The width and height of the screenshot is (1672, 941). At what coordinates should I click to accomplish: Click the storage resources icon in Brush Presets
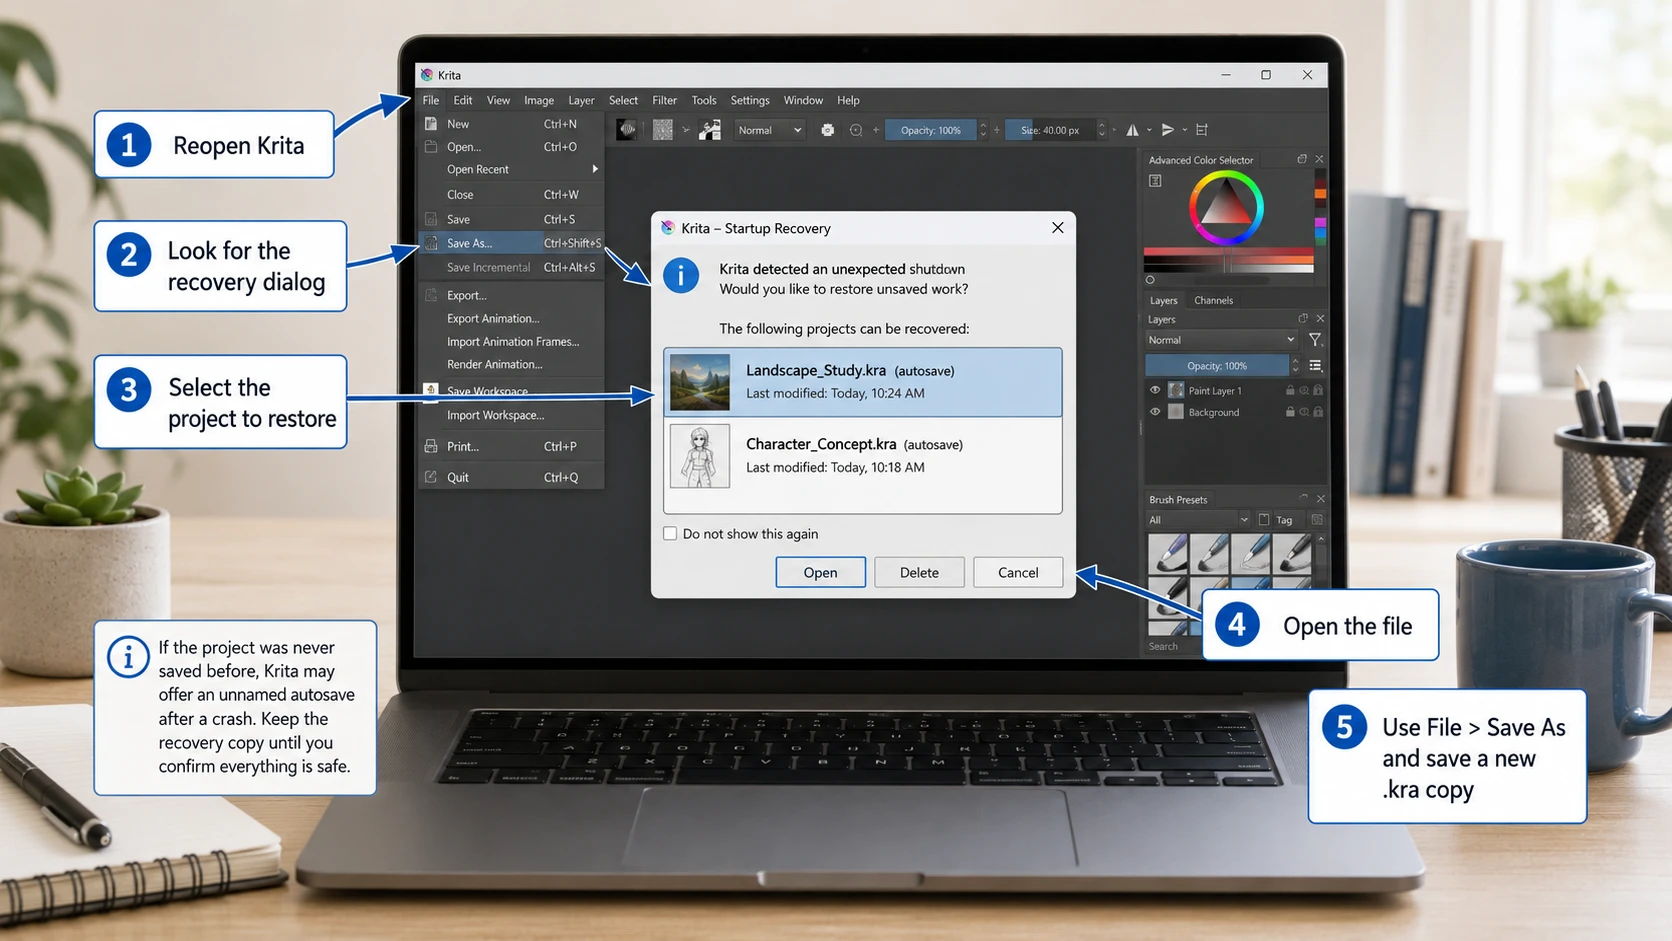(1264, 519)
